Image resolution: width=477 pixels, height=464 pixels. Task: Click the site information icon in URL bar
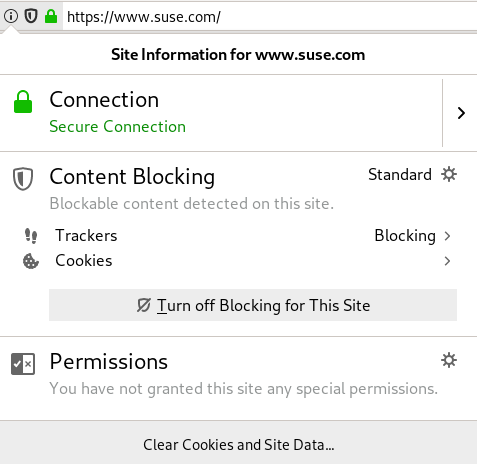[x=11, y=16]
